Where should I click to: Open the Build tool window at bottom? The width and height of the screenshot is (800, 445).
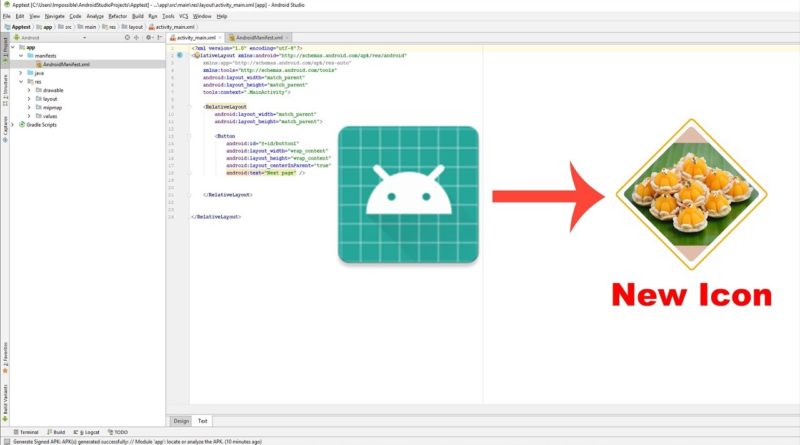[56, 432]
